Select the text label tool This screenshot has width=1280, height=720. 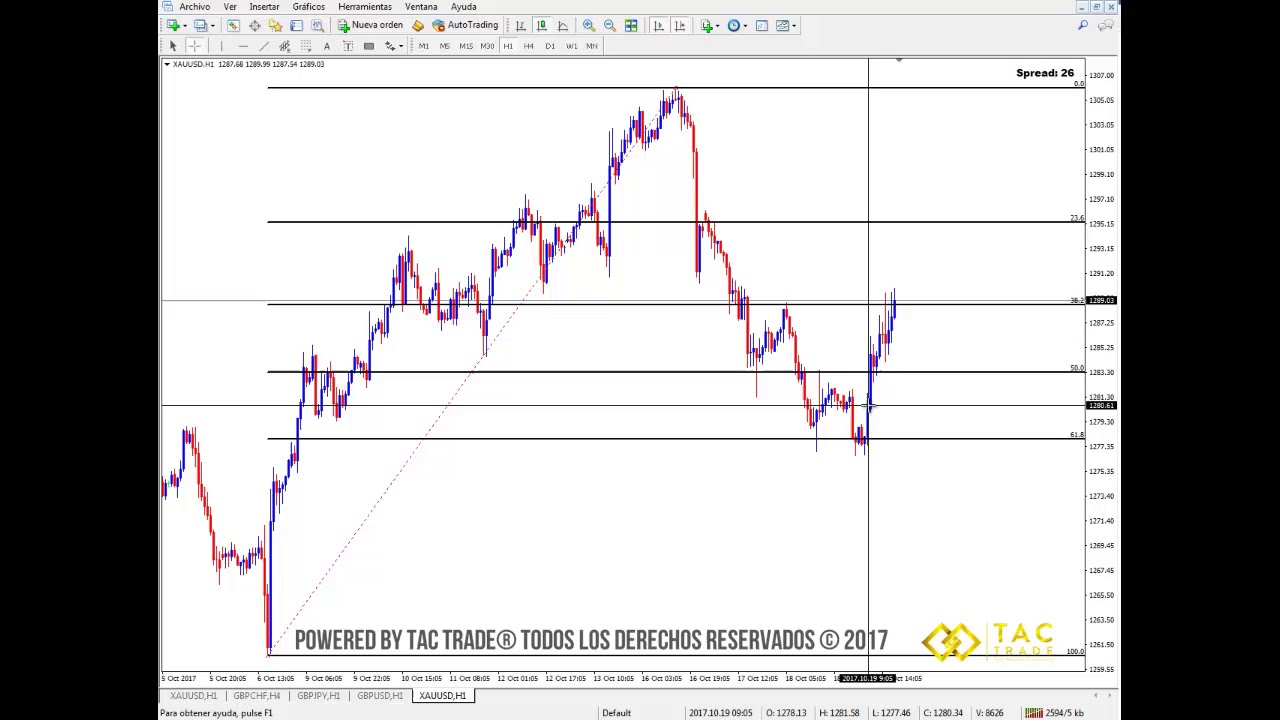348,46
